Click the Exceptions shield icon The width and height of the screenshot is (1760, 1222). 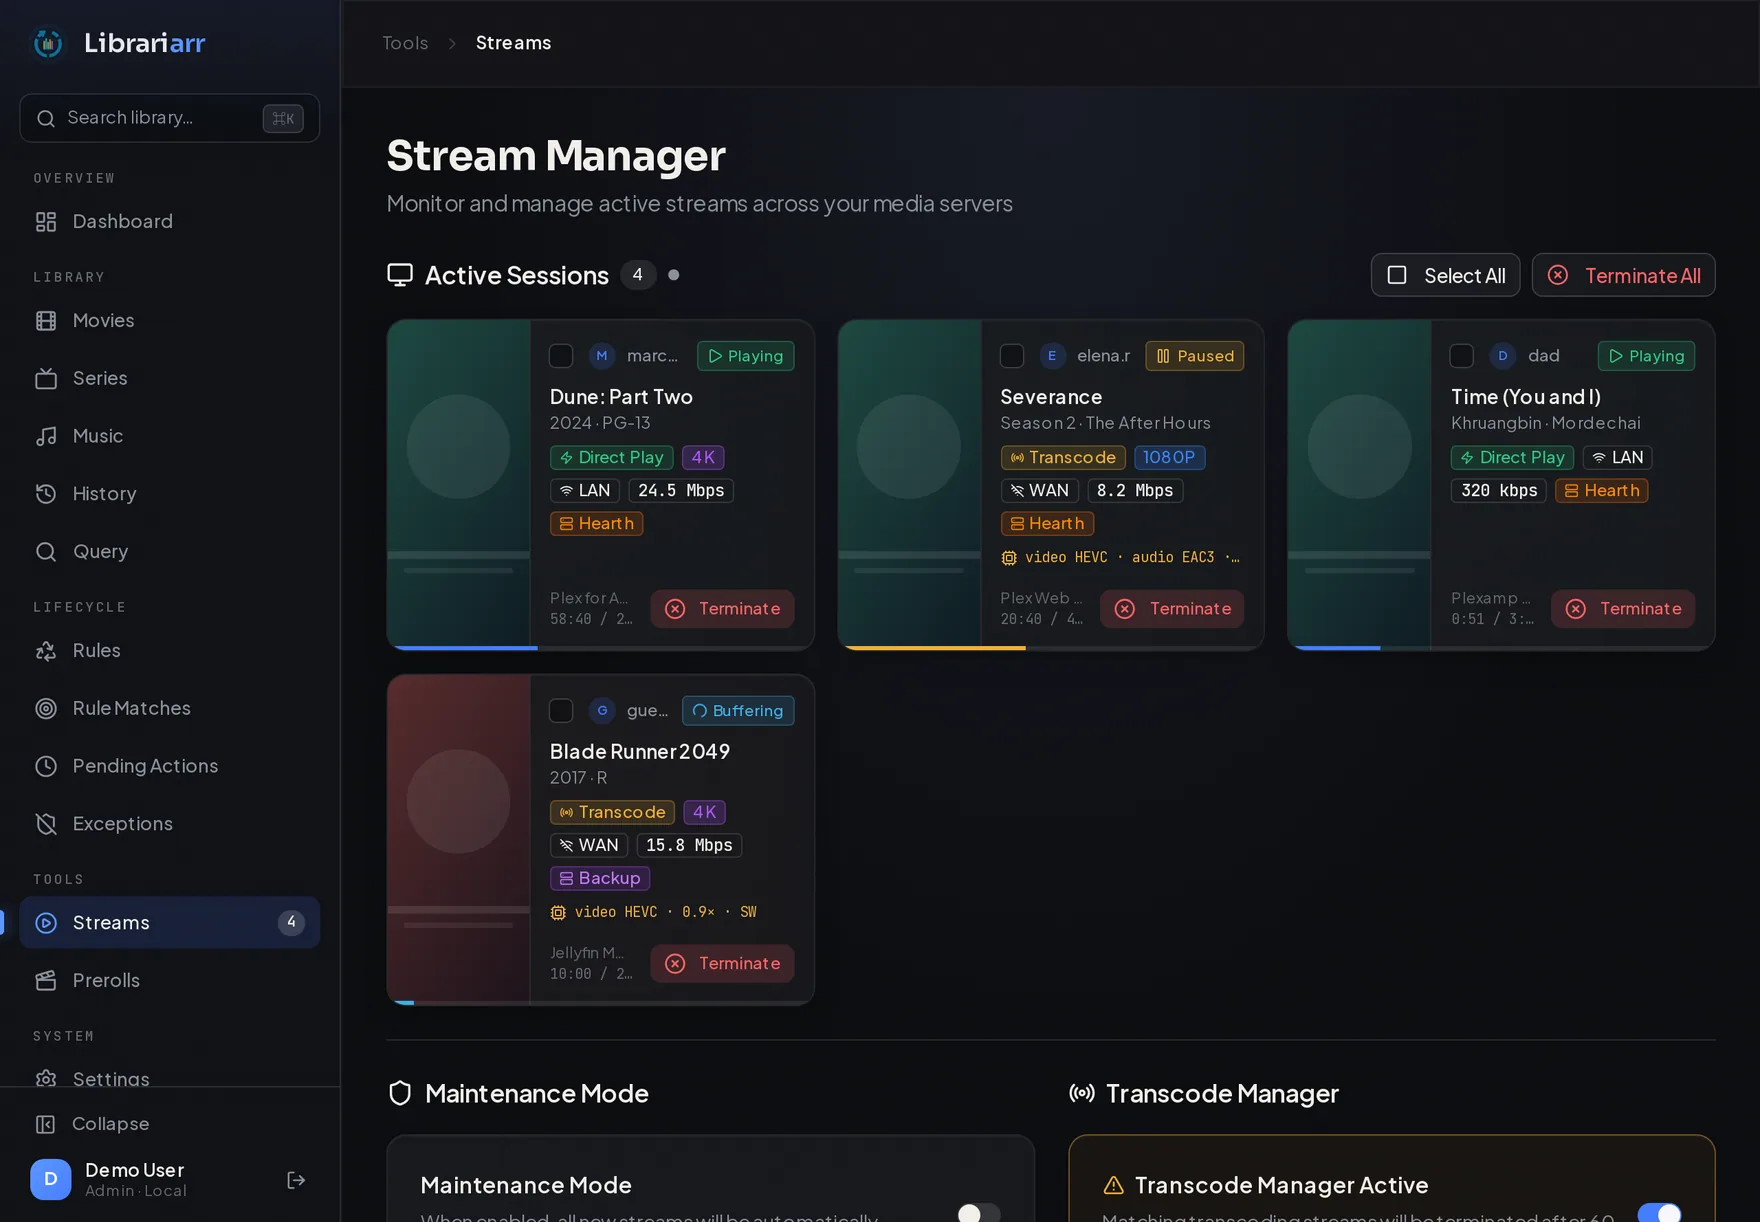tap(46, 824)
